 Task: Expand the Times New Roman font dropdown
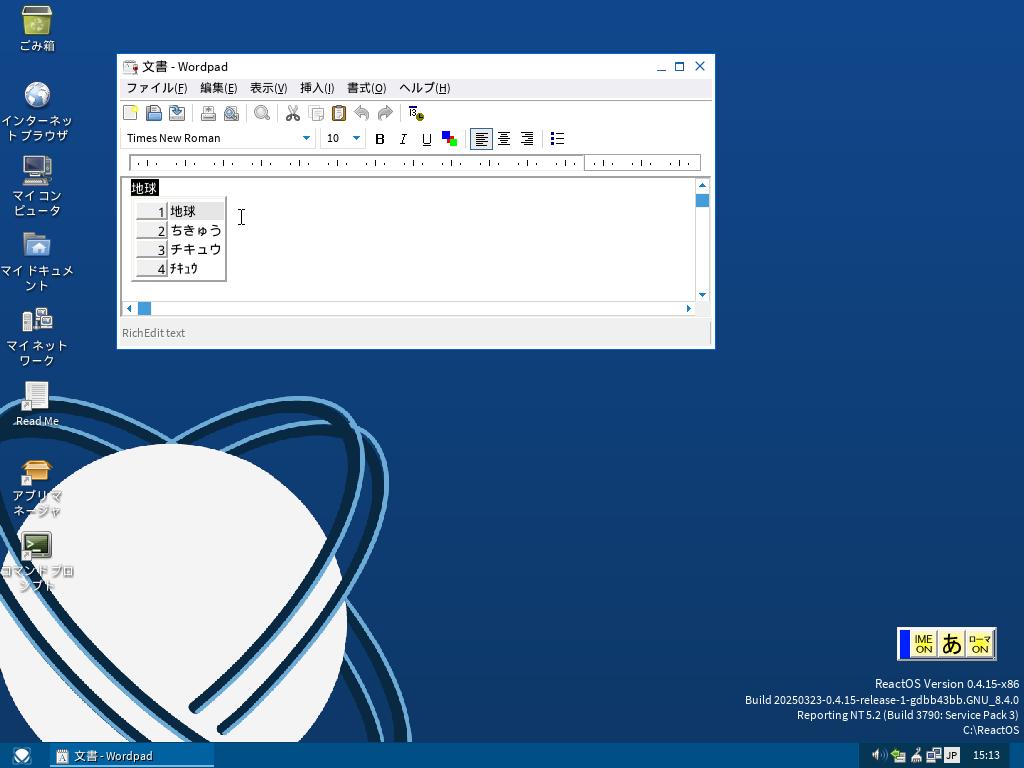pos(306,139)
